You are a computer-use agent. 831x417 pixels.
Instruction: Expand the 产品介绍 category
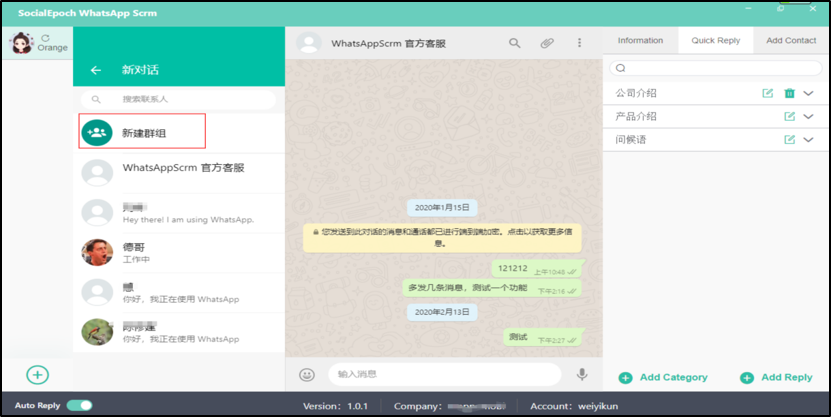coord(808,117)
